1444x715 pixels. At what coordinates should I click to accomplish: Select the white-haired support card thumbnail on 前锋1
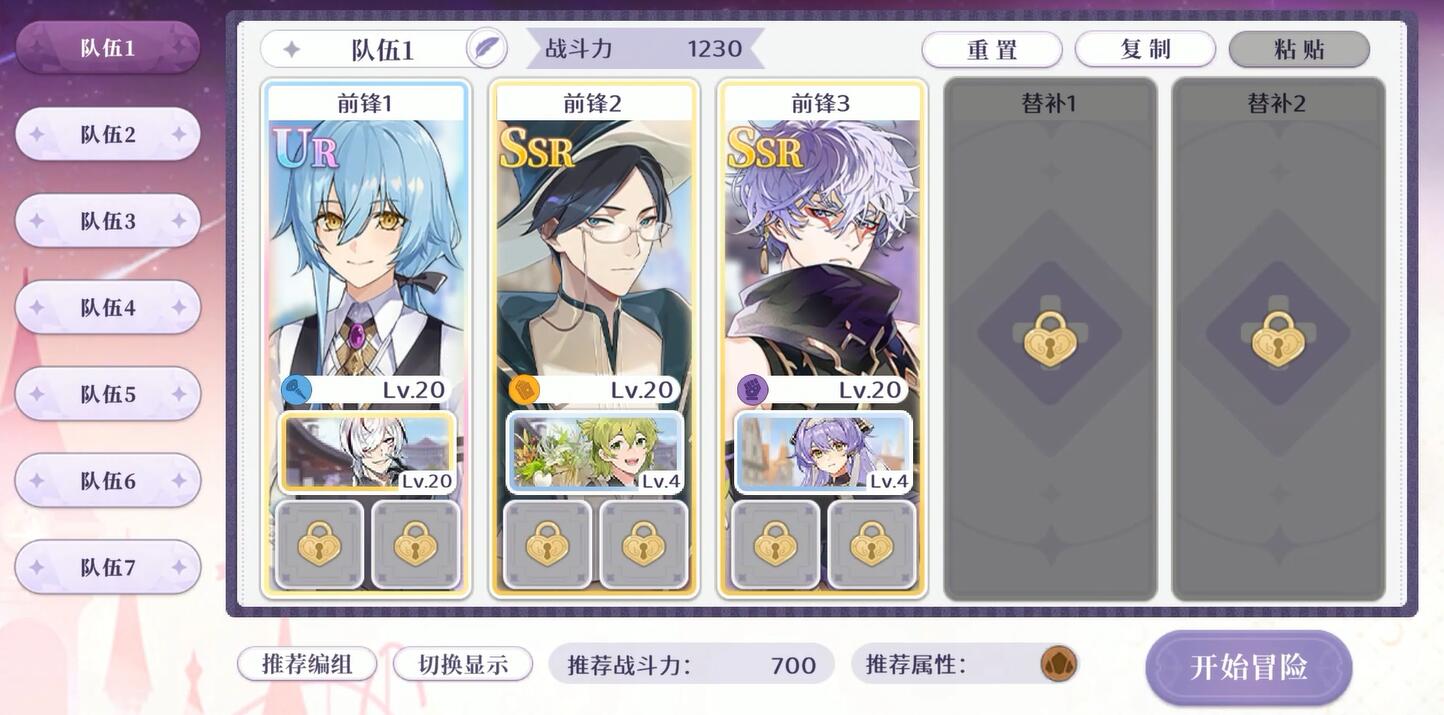(367, 452)
